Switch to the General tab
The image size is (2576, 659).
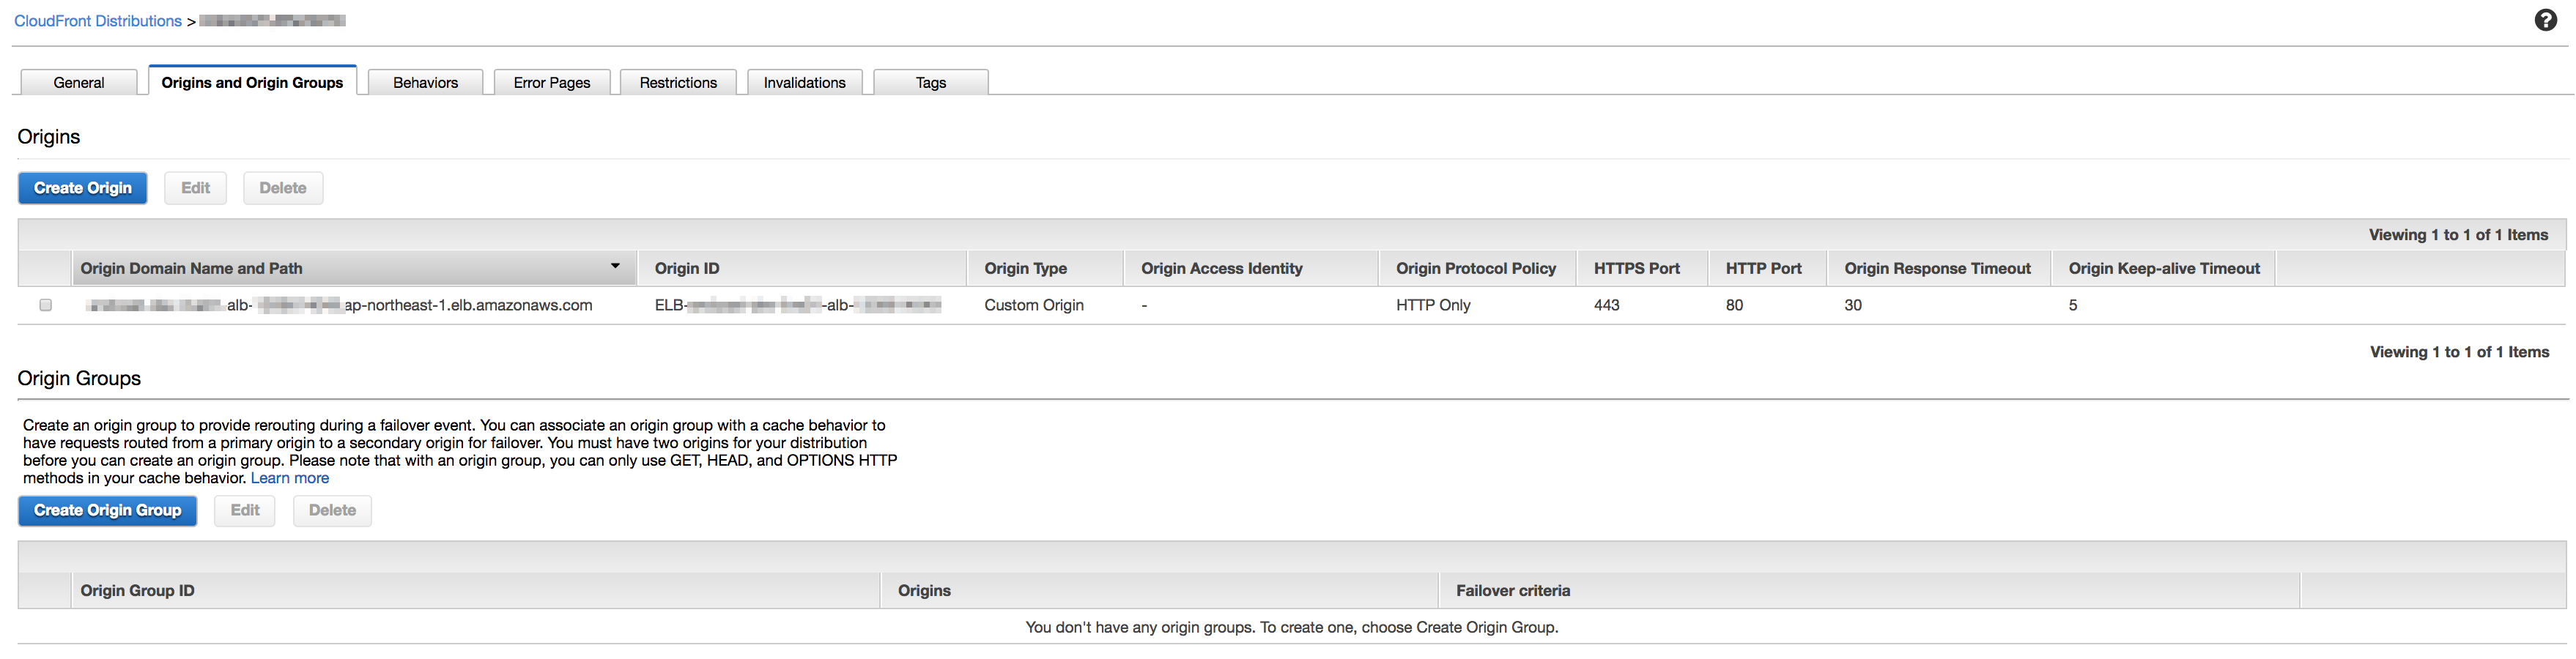pos(78,82)
